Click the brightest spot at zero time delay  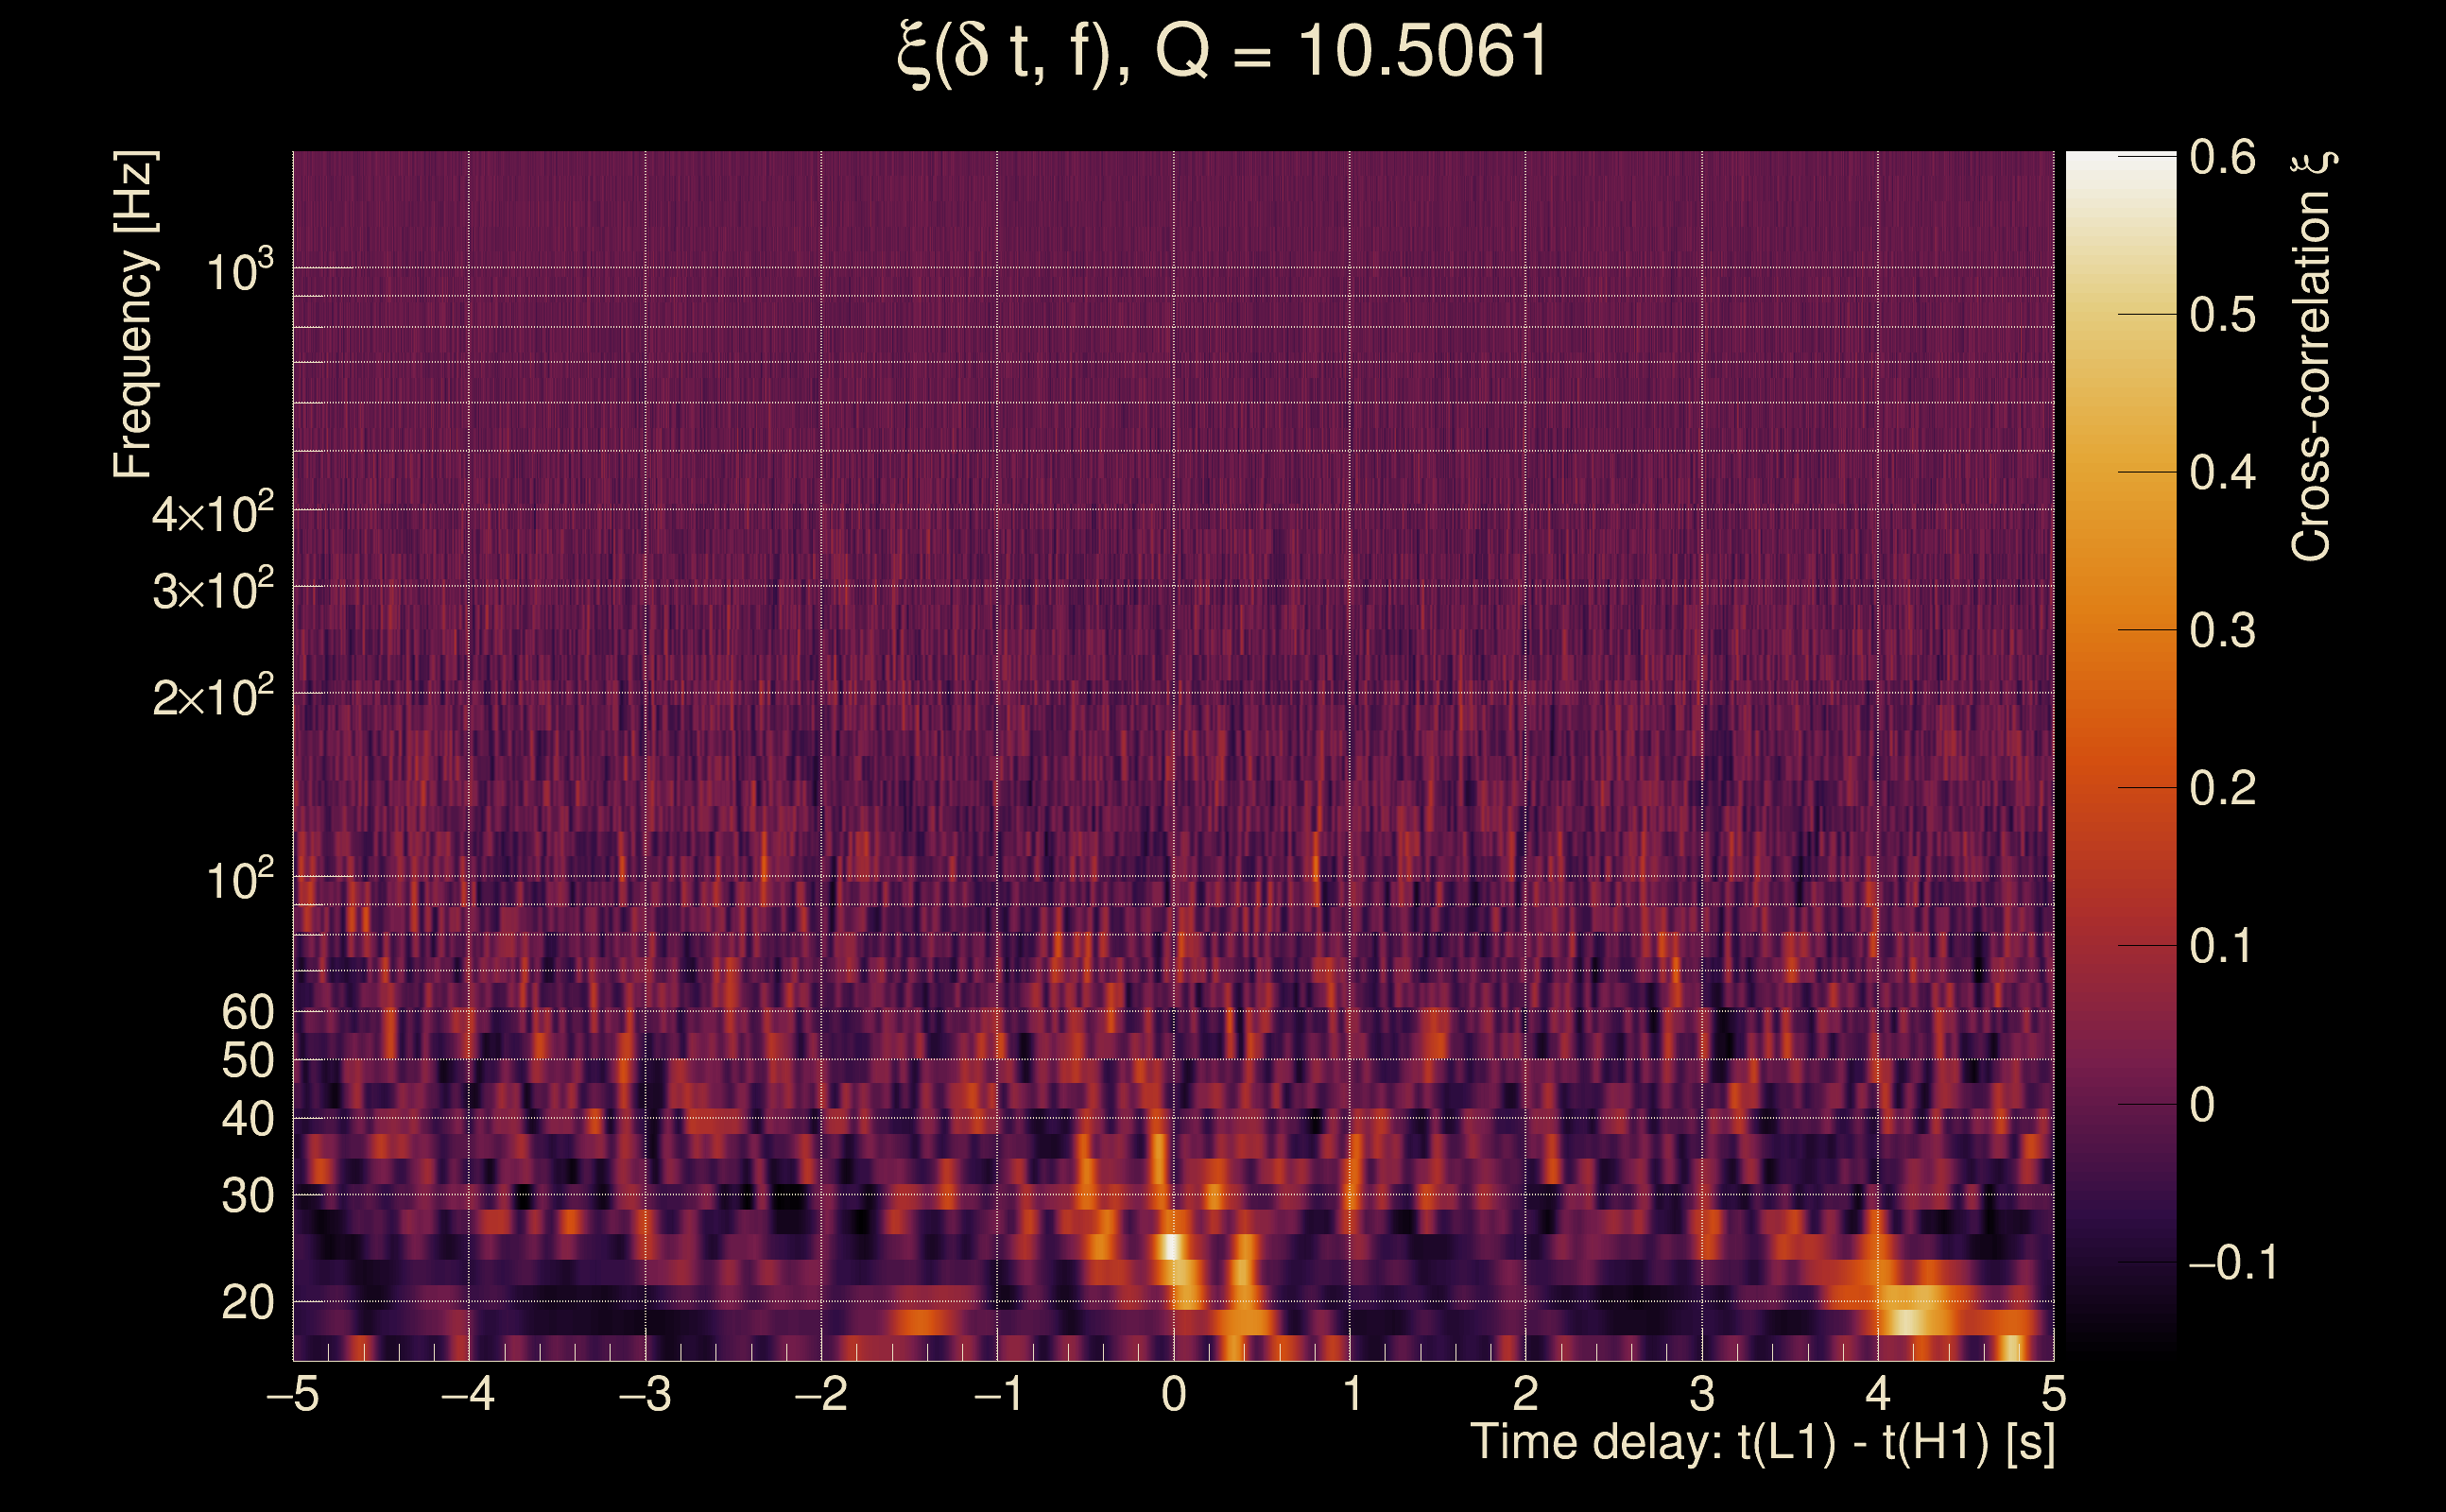(1170, 1247)
